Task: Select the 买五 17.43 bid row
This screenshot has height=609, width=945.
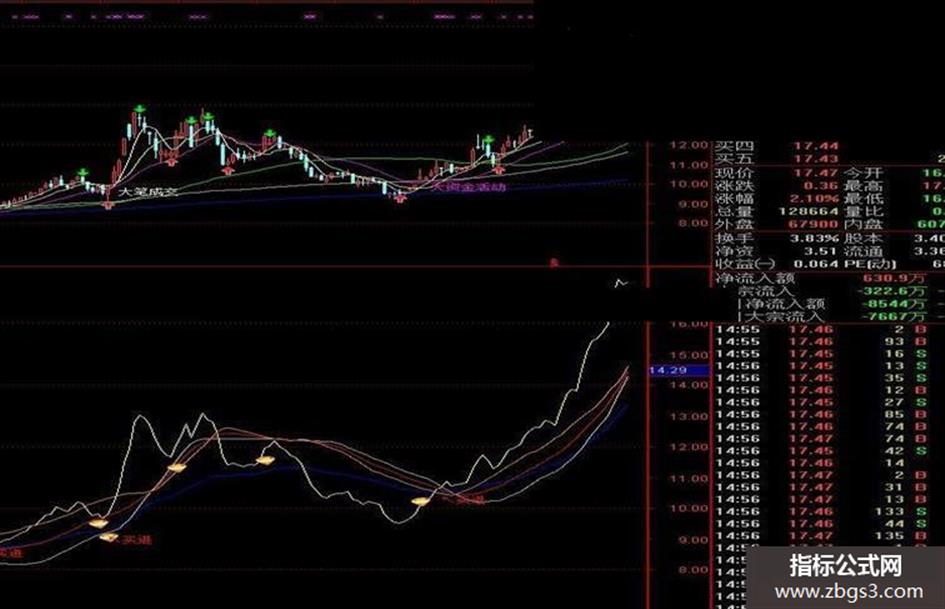Action: pos(829,159)
